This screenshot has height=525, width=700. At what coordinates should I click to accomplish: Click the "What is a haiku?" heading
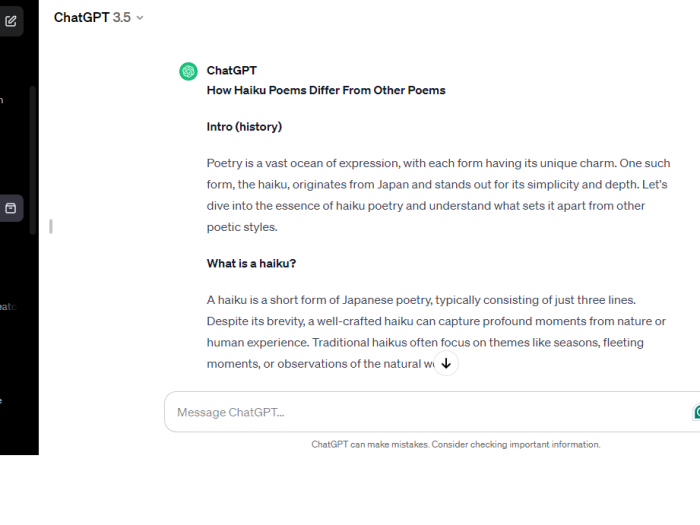tap(251, 263)
